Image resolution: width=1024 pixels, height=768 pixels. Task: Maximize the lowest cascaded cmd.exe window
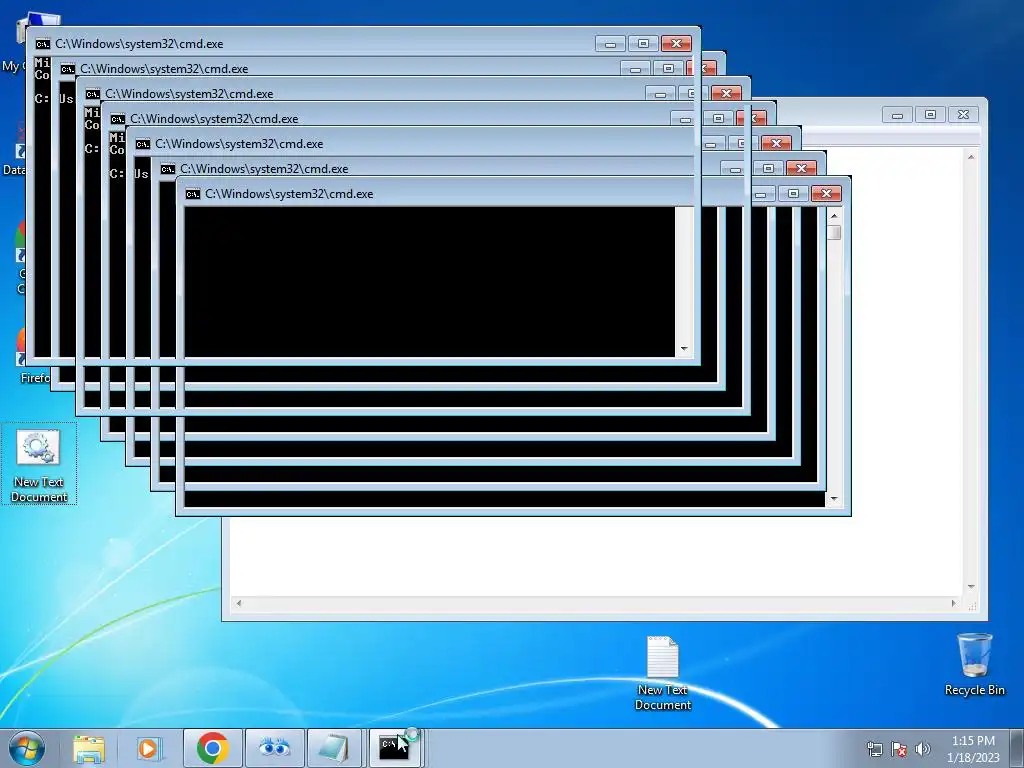[793, 193]
